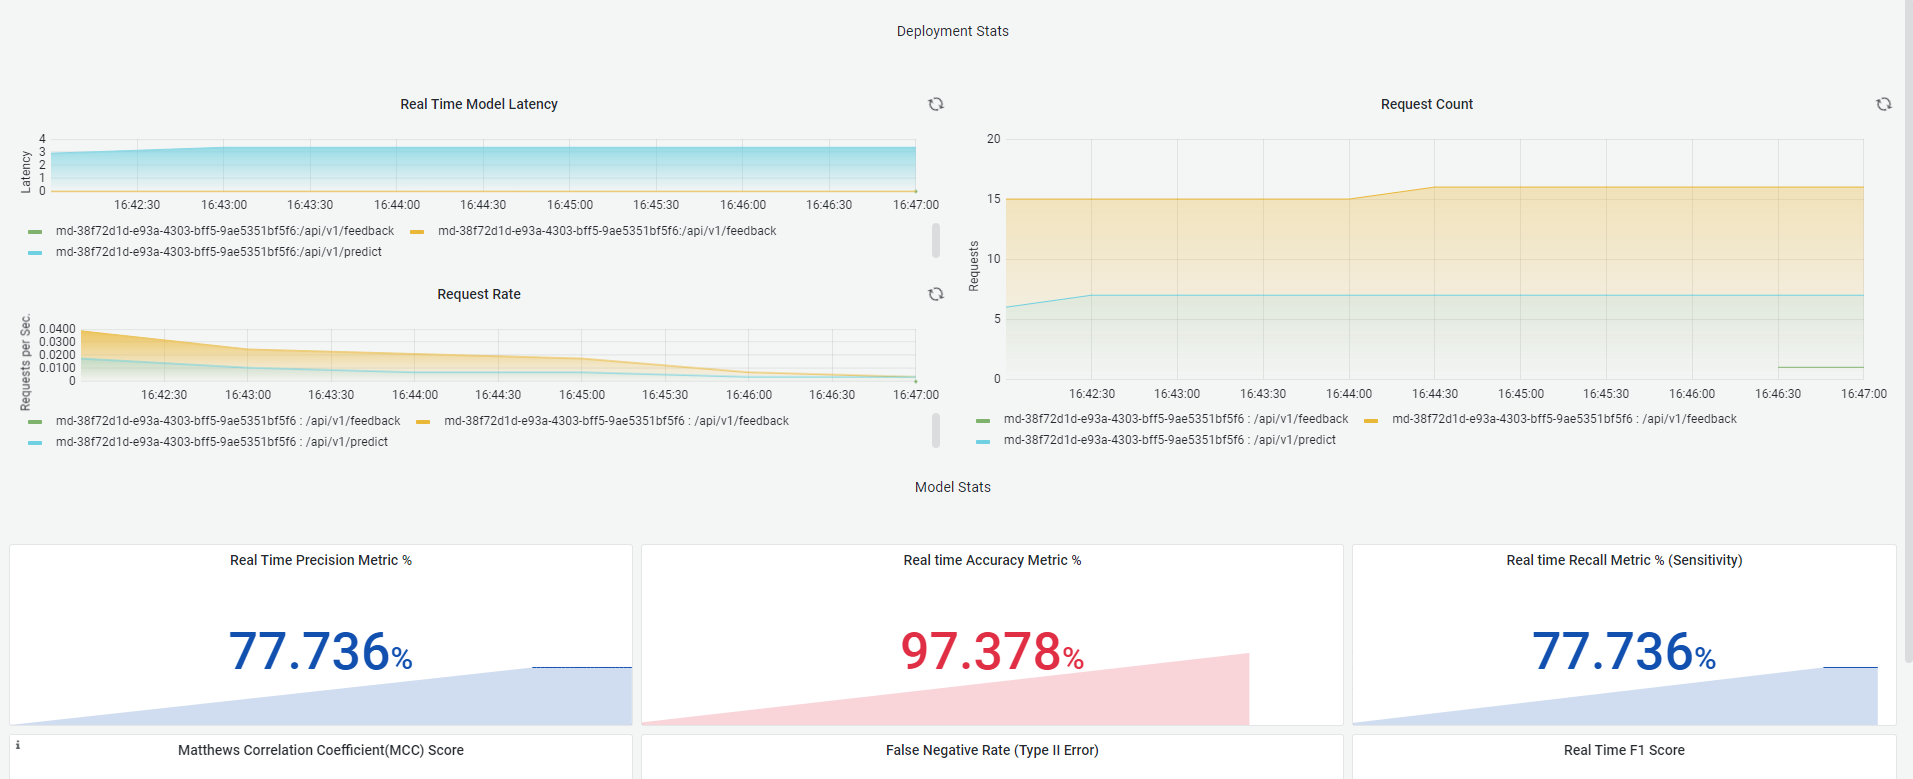The width and height of the screenshot is (1913, 779).
Task: Click the Request Count chart area
Action: (1434, 259)
